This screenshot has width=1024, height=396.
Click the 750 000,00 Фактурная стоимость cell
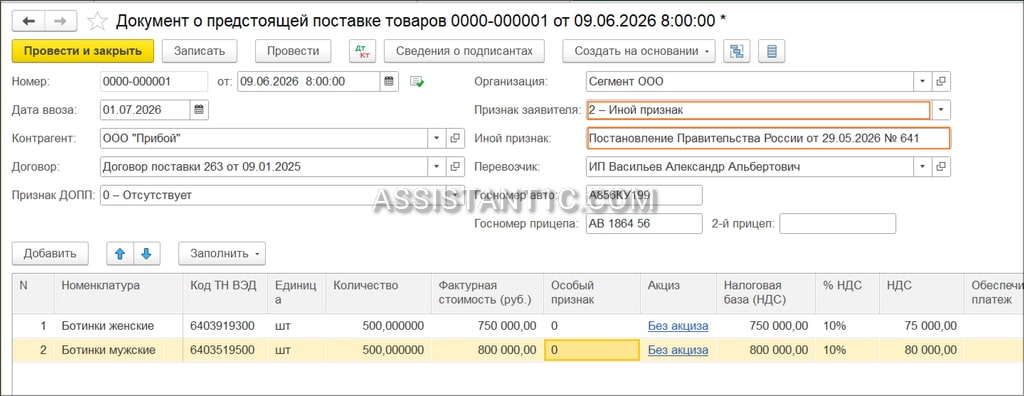coord(487,325)
